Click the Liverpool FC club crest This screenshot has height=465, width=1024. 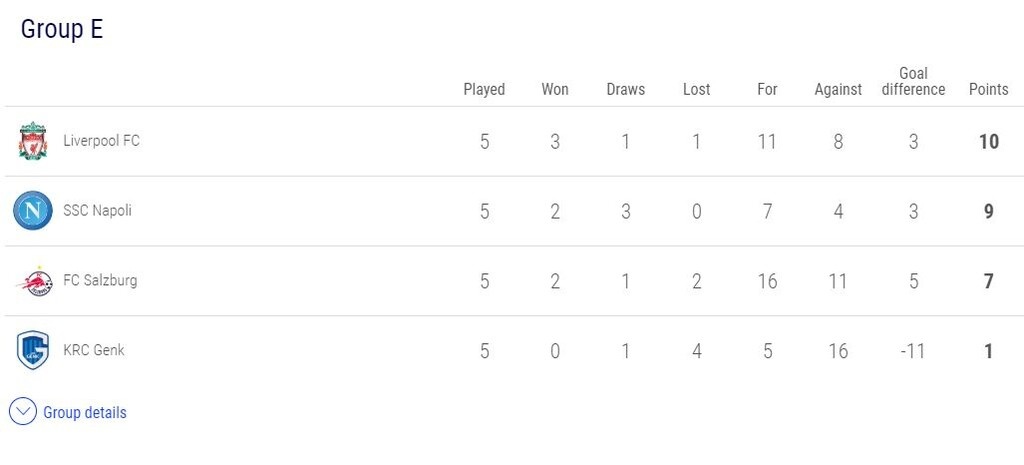[x=33, y=141]
